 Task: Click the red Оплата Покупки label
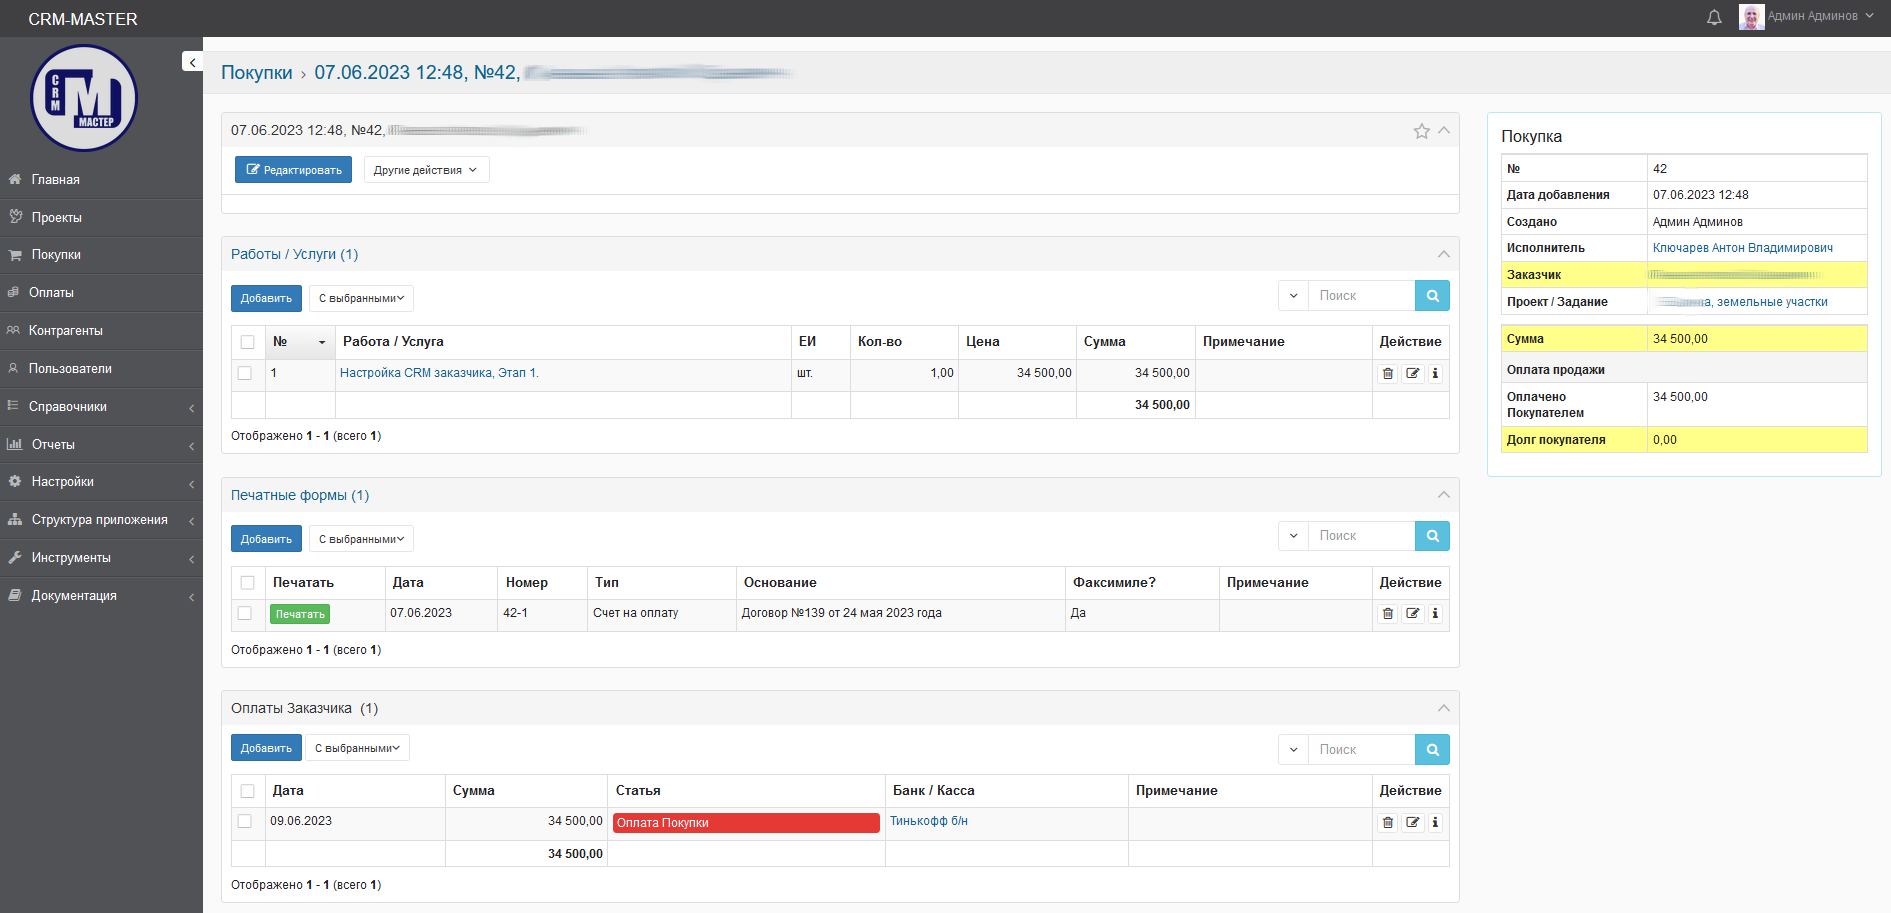[745, 823]
